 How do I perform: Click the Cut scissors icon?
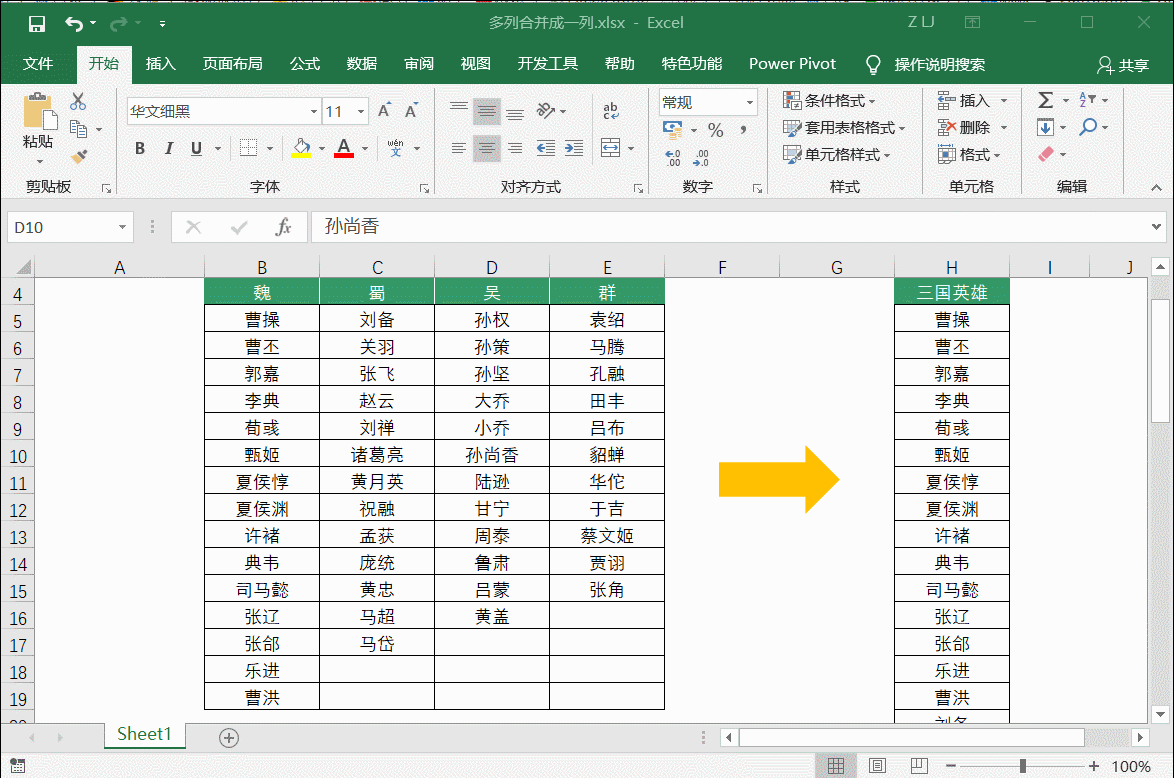coord(78,101)
